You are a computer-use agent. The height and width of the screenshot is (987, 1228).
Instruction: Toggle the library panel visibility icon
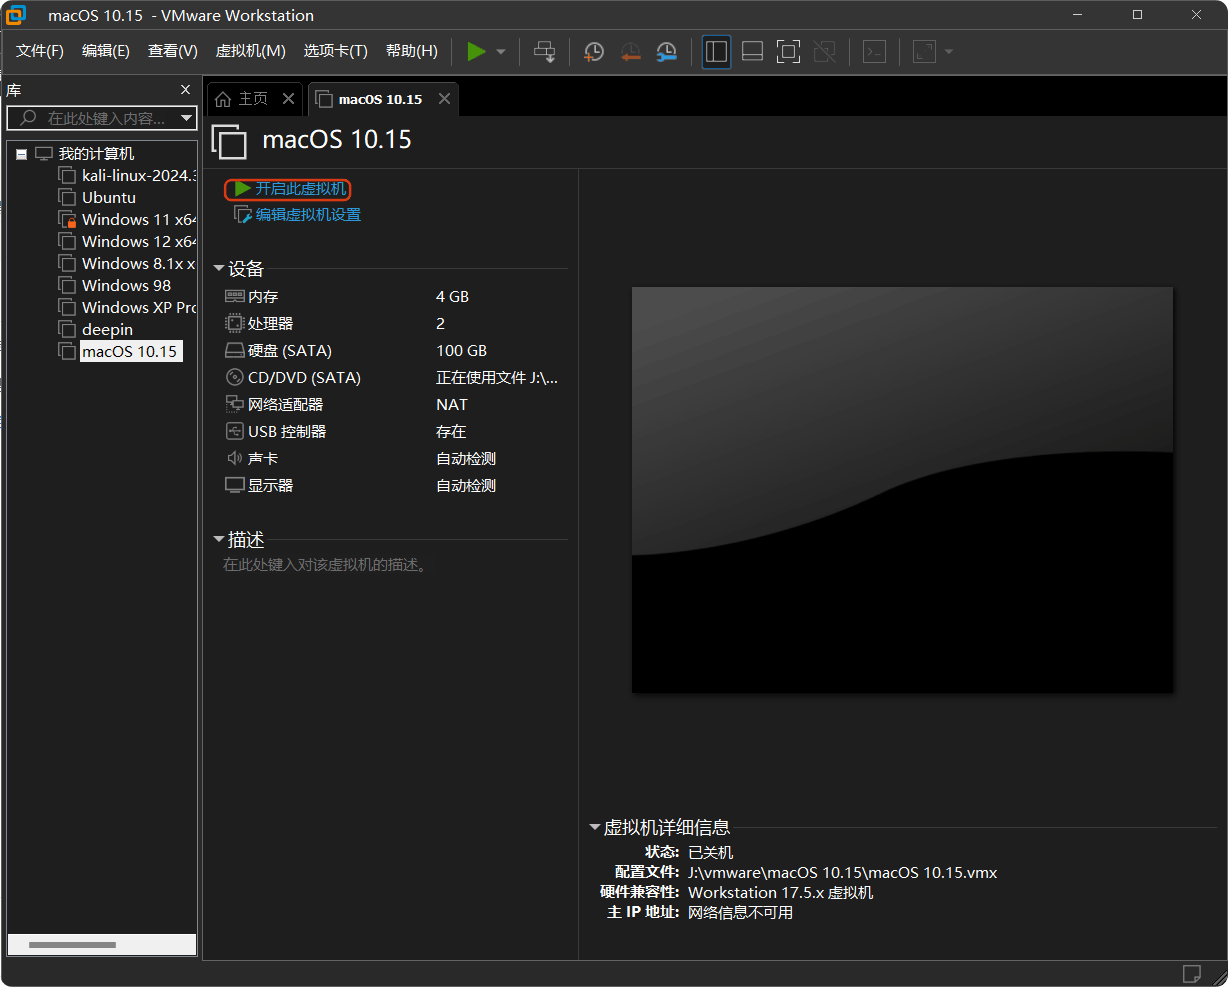click(716, 51)
